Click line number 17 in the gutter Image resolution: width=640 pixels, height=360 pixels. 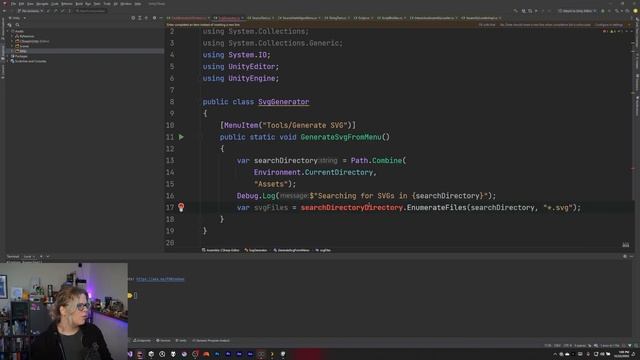[170, 207]
